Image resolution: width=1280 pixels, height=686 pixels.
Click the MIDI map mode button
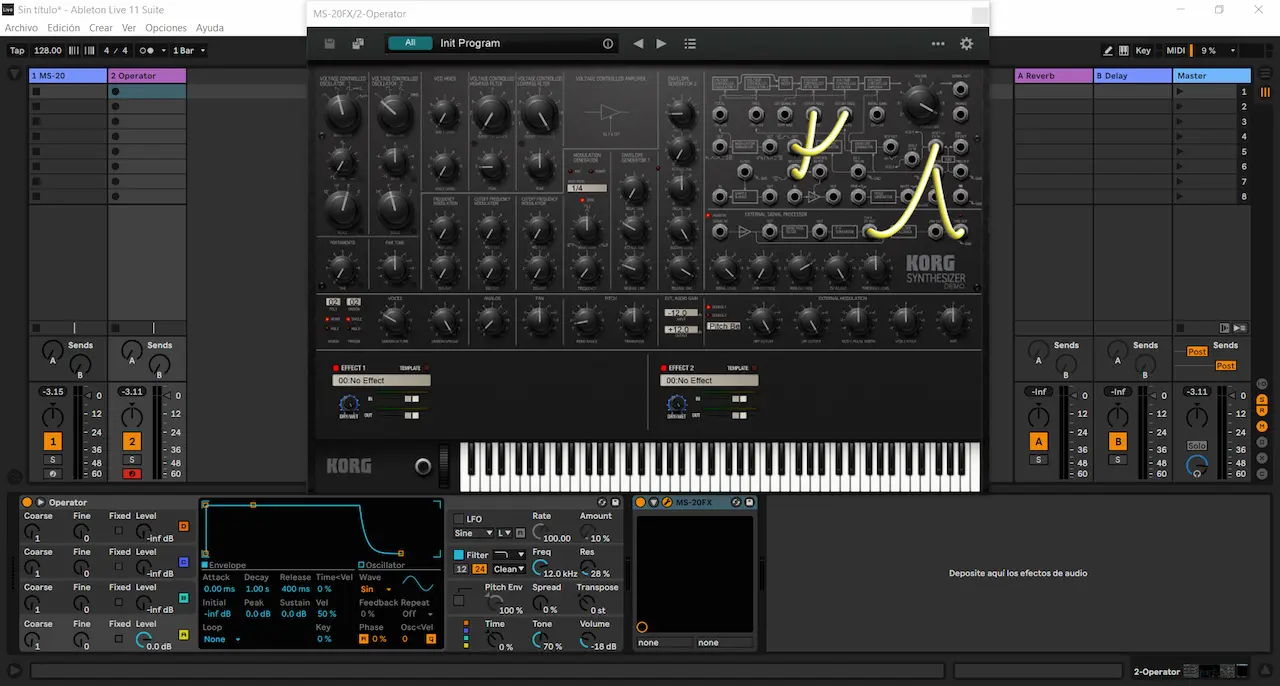pyautogui.click(x=1176, y=50)
